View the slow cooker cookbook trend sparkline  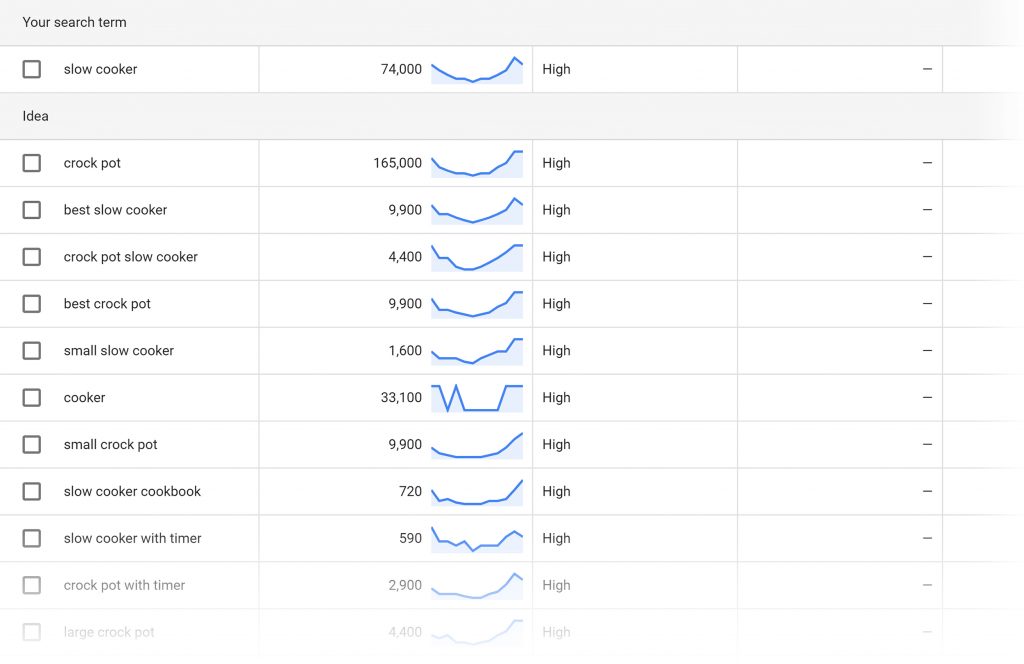point(477,492)
